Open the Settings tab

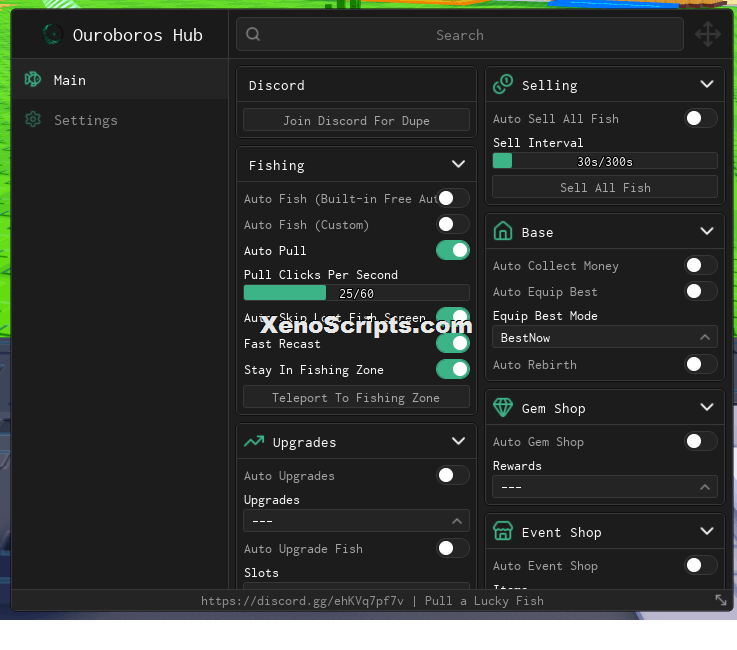pos(119,119)
